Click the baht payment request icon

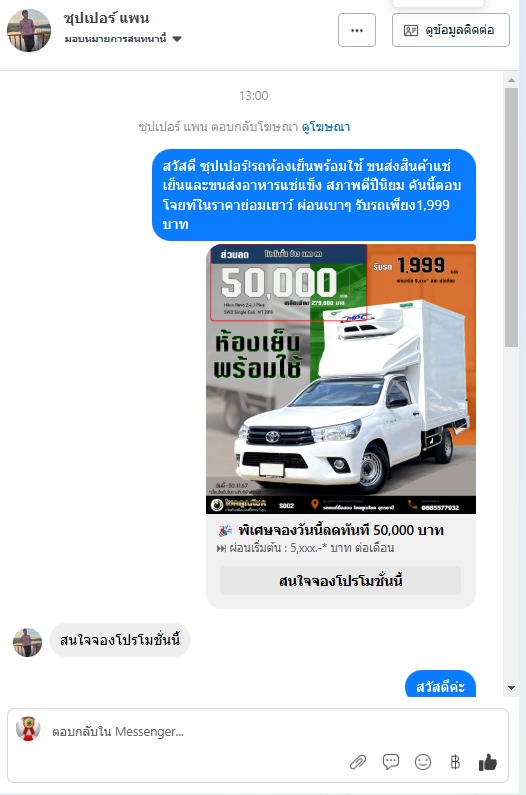coord(455,762)
